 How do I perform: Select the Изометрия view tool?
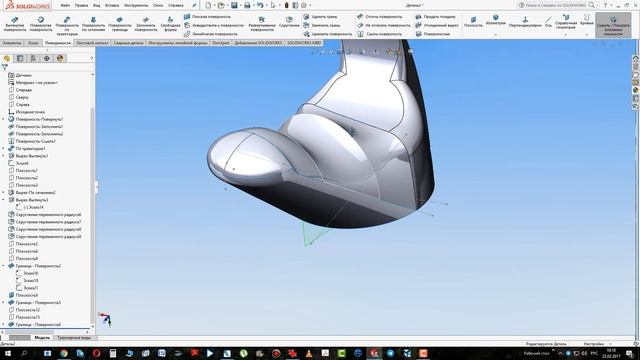point(496,20)
